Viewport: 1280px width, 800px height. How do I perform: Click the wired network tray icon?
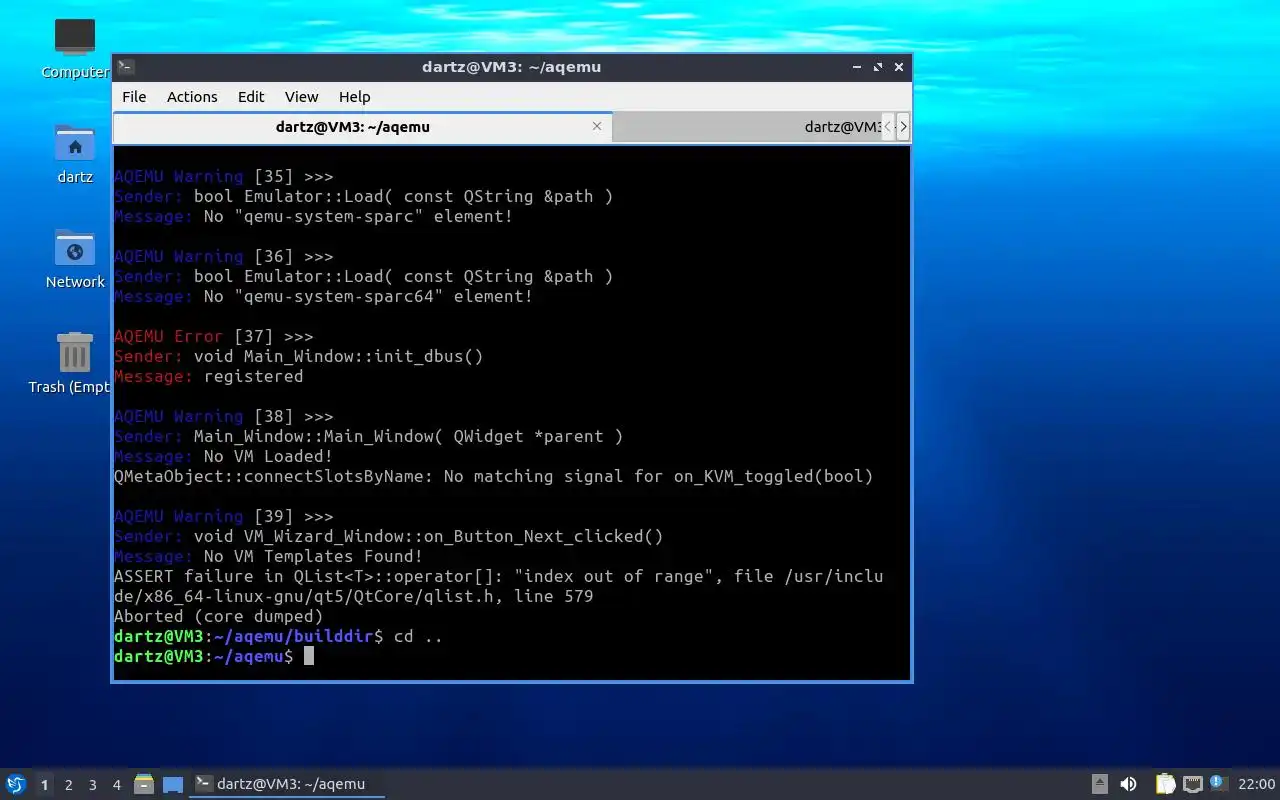[x=1192, y=784]
